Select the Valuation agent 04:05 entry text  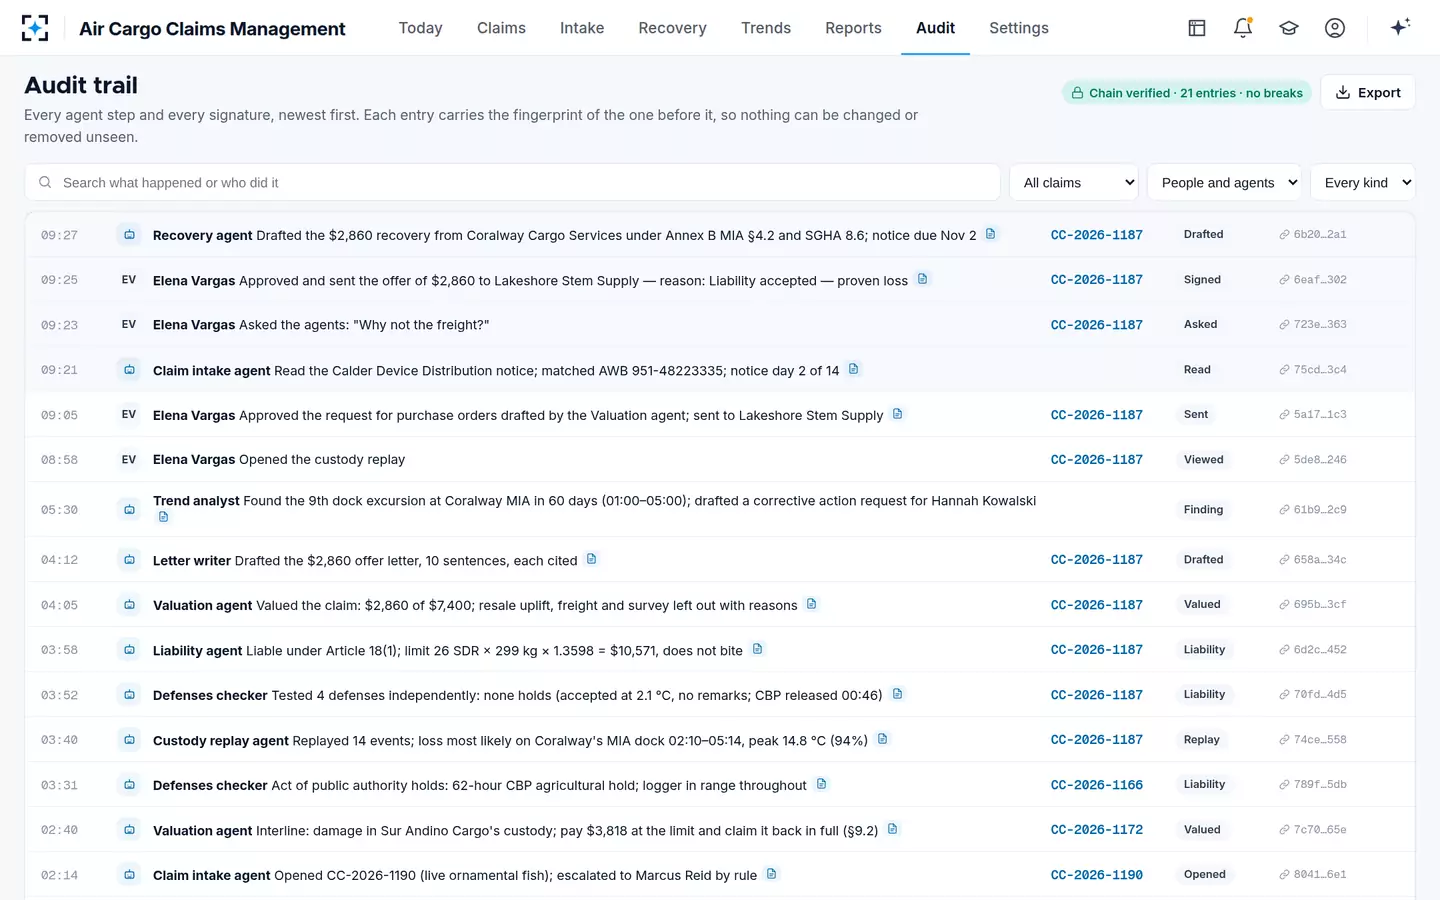pos(475,605)
